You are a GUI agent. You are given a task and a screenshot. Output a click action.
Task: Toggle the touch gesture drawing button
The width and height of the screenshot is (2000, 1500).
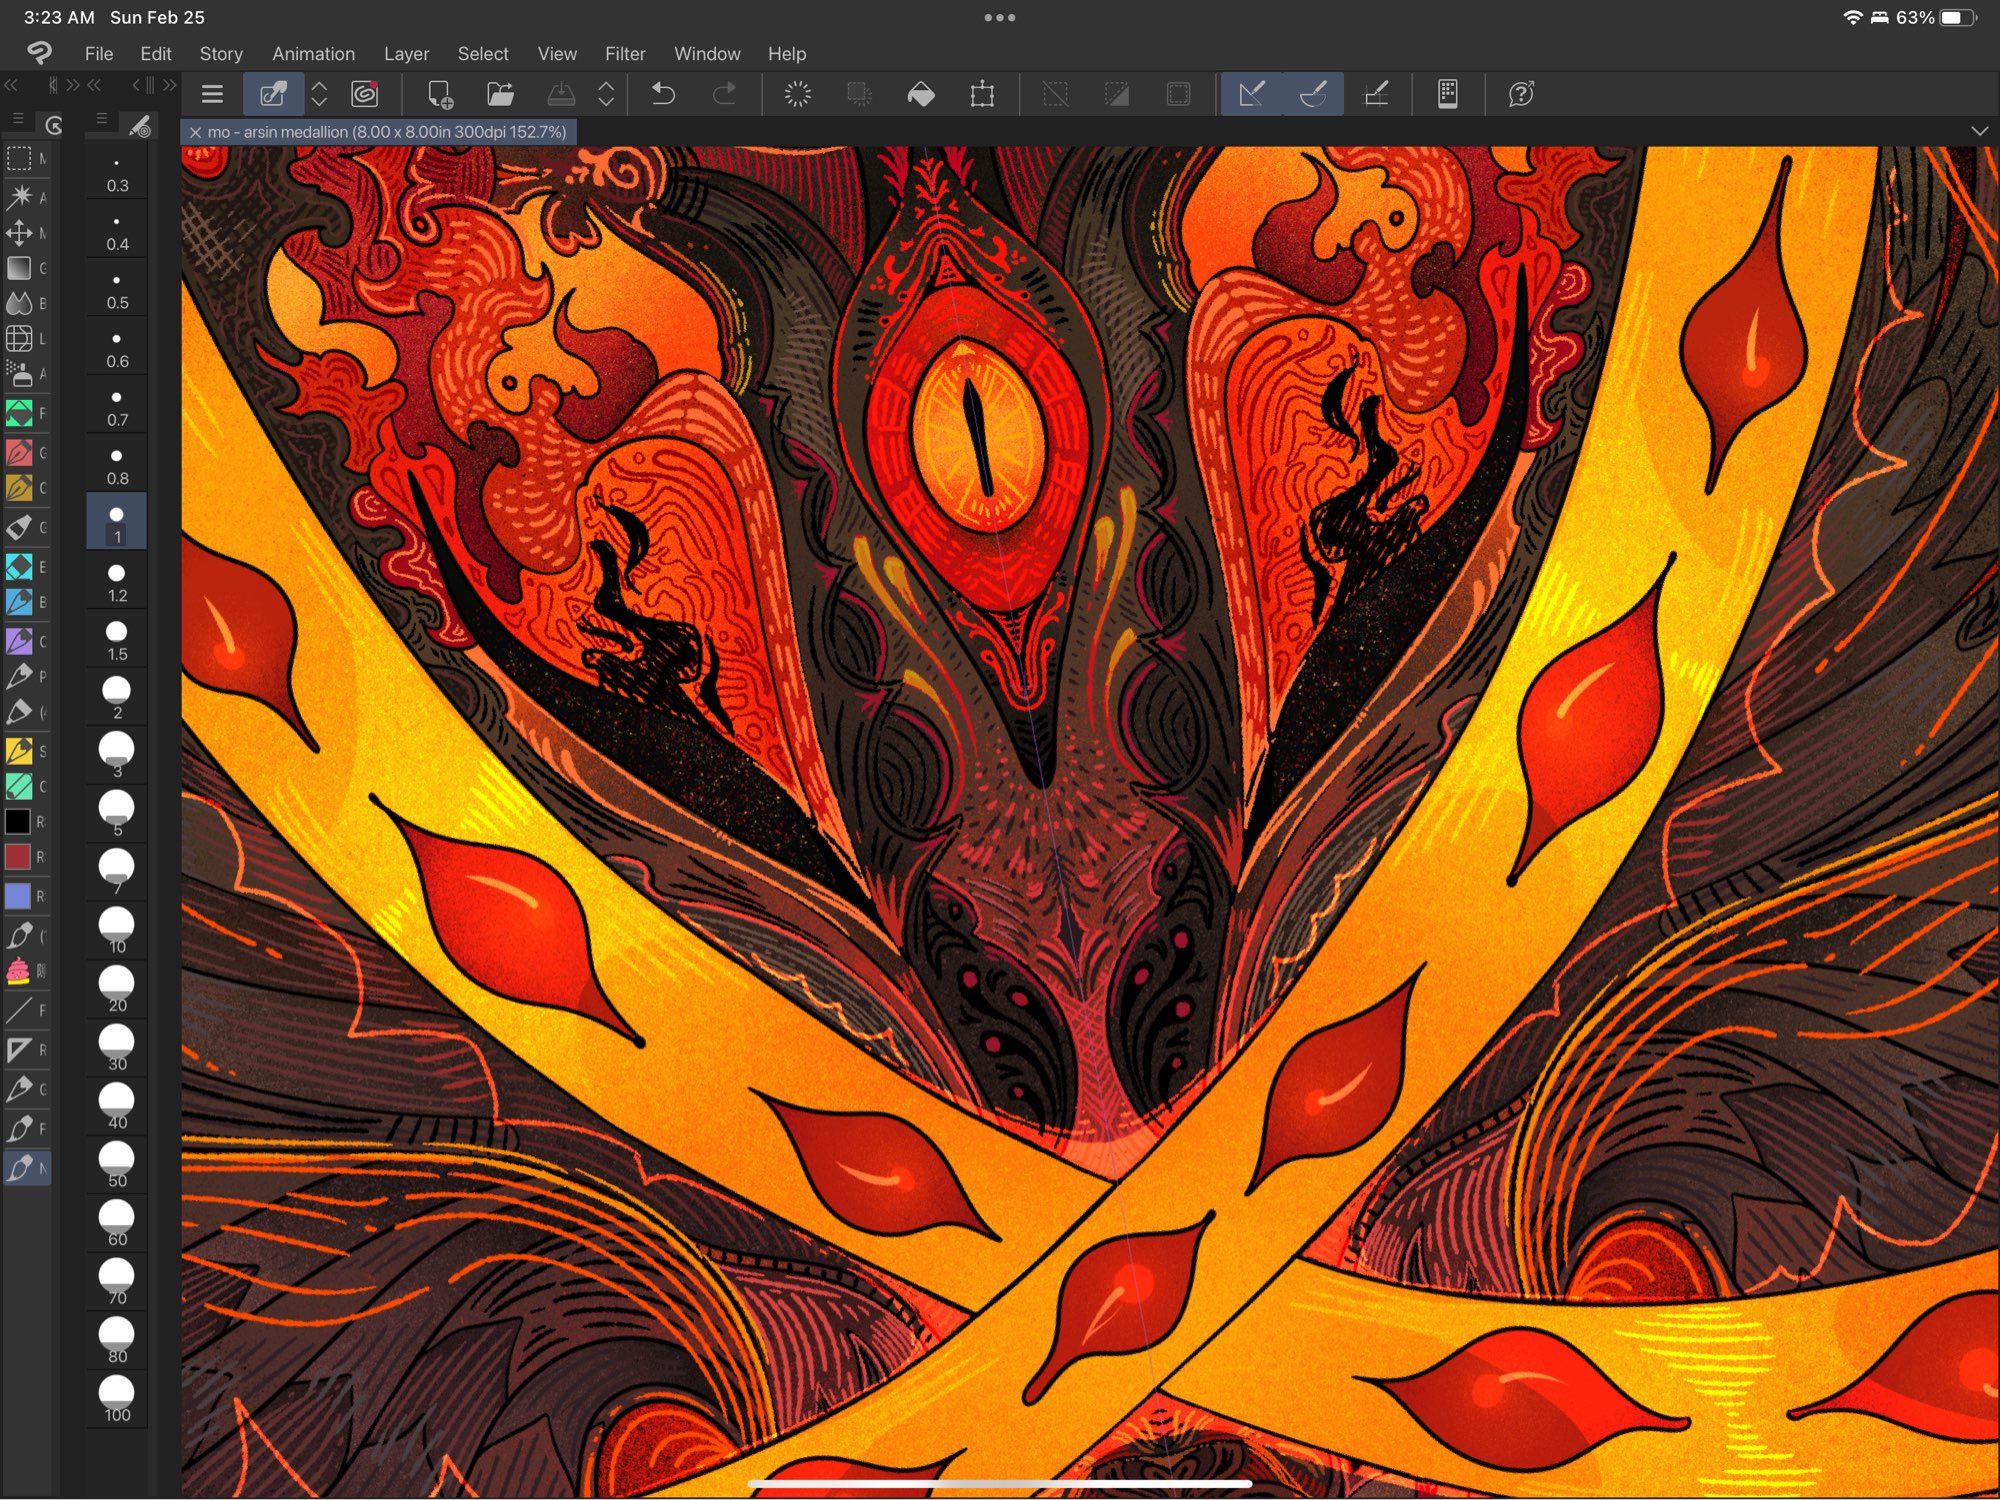[x=273, y=94]
